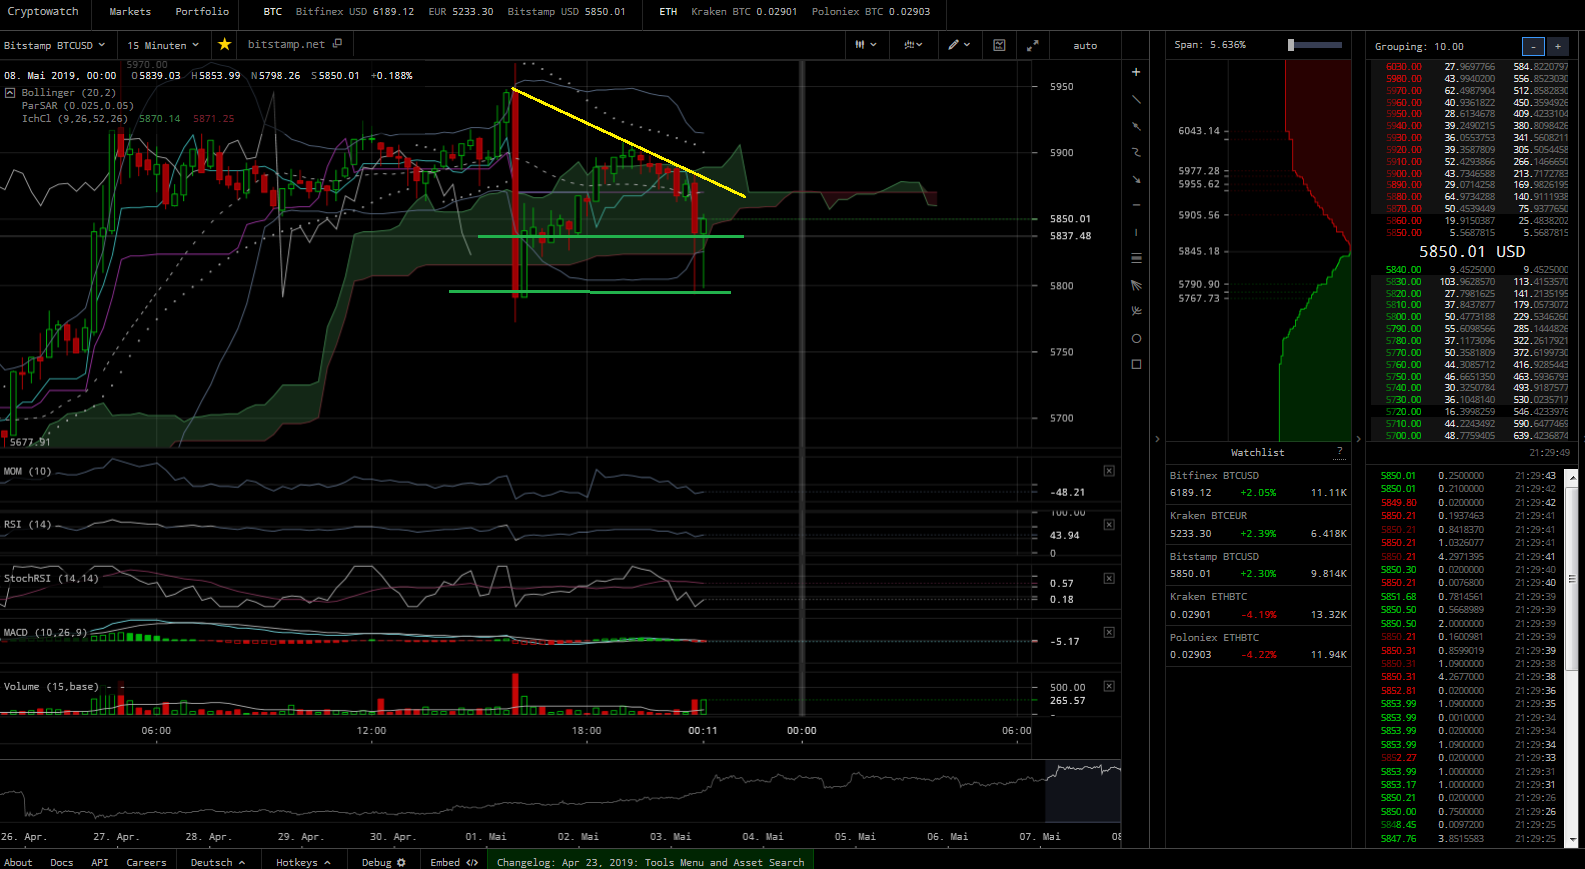The width and height of the screenshot is (1585, 869).
Task: Click the highlighted range in overview timeline
Action: [x=1083, y=792]
